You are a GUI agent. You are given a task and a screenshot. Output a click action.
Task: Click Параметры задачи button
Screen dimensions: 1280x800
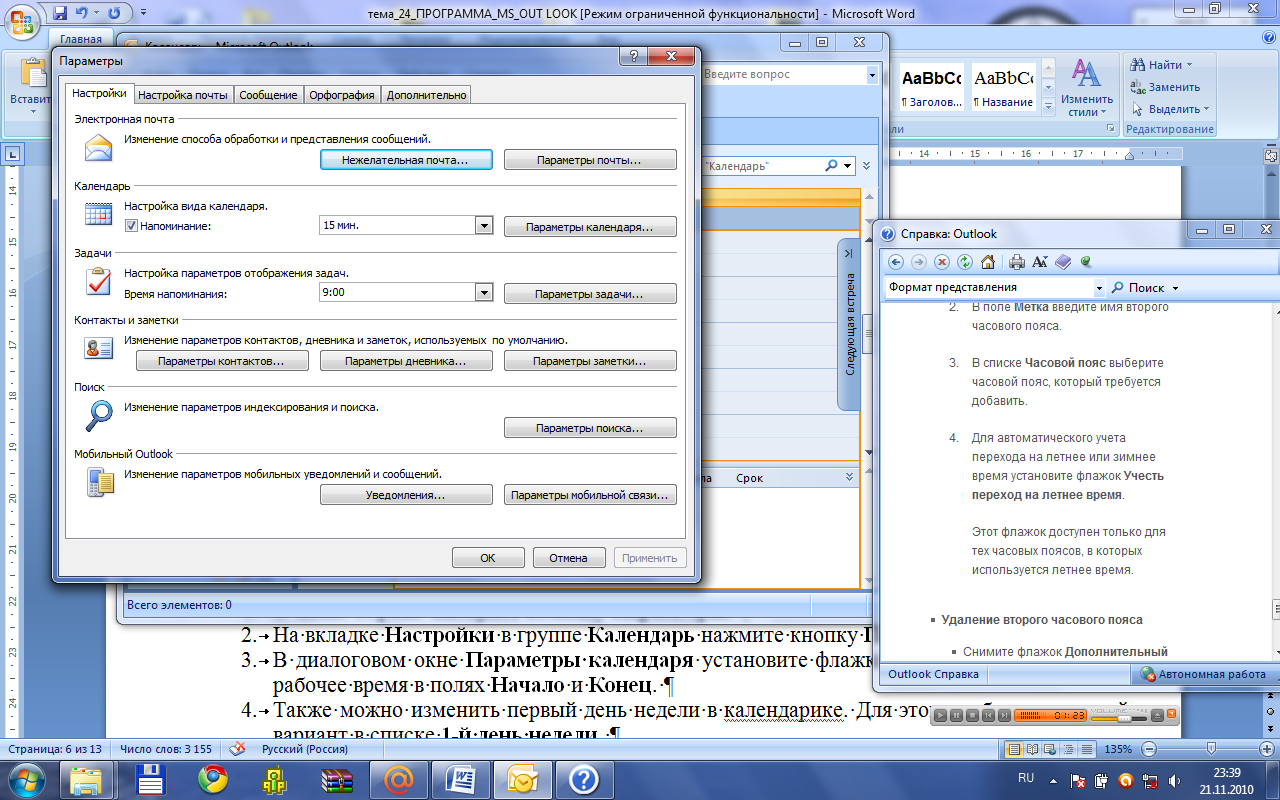[x=590, y=294]
